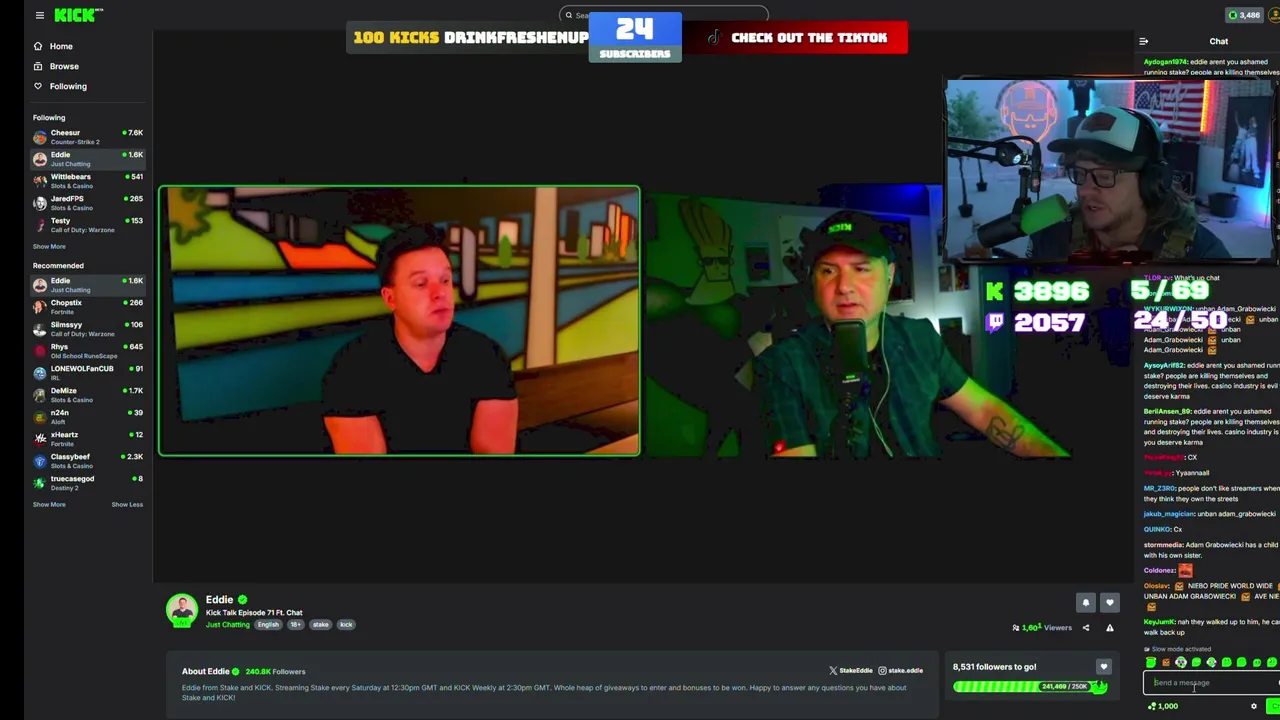Open Wittlebears channel
The height and width of the screenshot is (720, 1280).
tap(88, 181)
